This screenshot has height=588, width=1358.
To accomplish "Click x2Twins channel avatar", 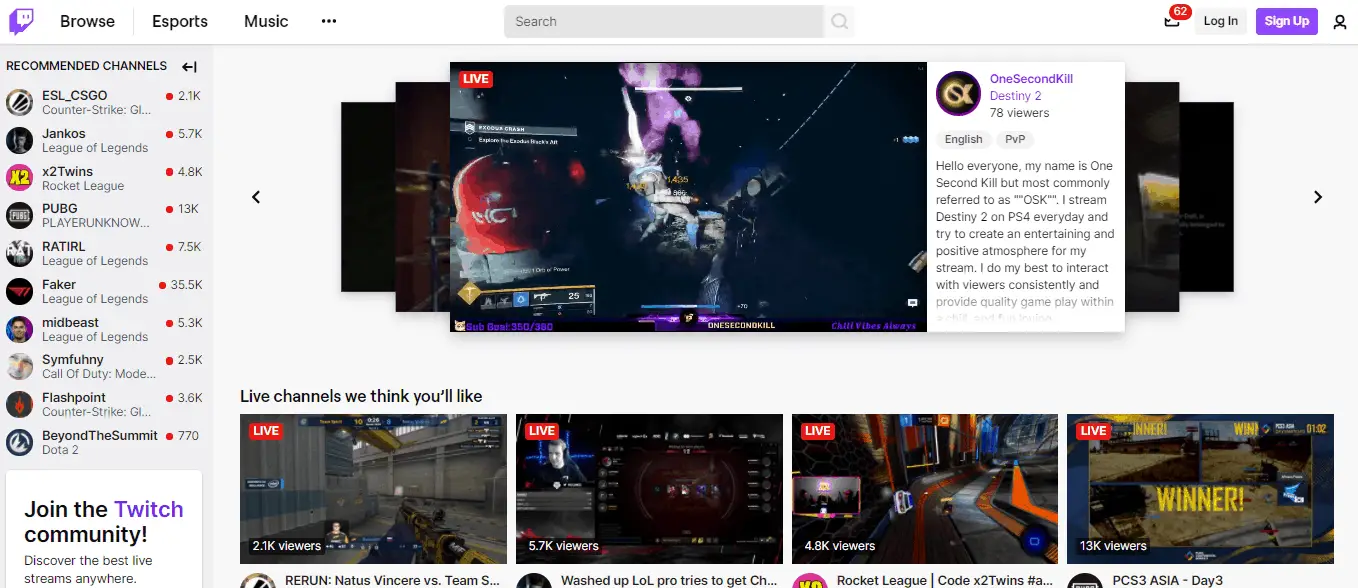I will click(x=19, y=178).
